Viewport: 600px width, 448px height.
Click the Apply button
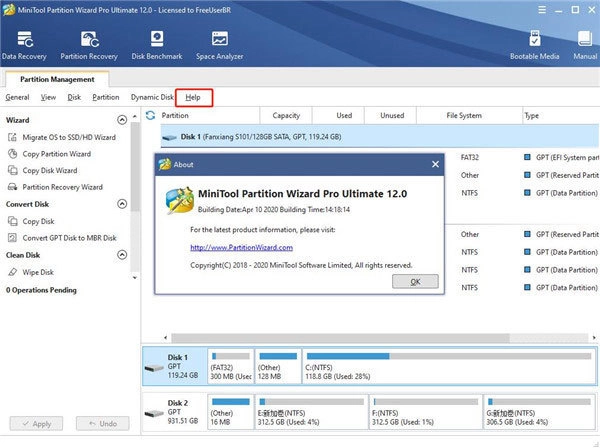[x=36, y=424]
